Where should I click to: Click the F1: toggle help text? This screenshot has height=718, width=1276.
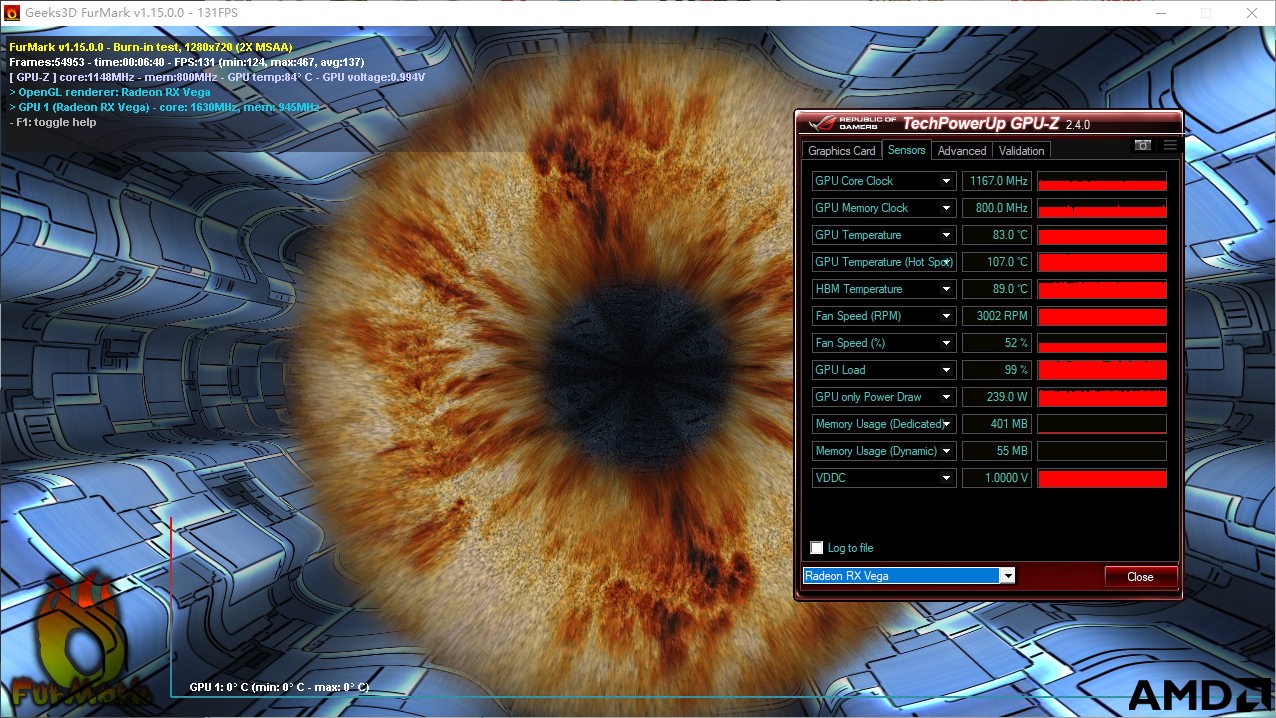coord(53,122)
